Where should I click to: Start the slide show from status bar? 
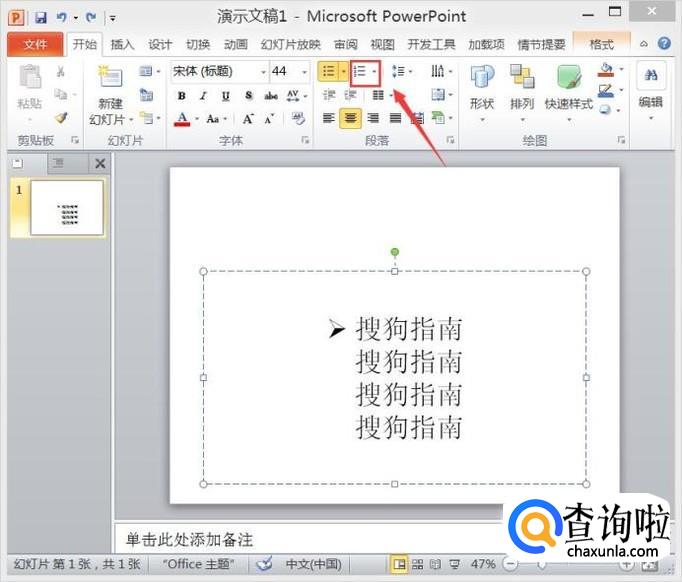(x=455, y=564)
